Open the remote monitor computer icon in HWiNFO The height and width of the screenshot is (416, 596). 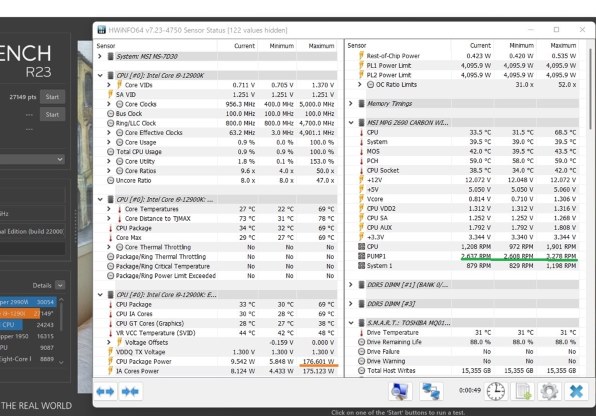click(x=399, y=391)
